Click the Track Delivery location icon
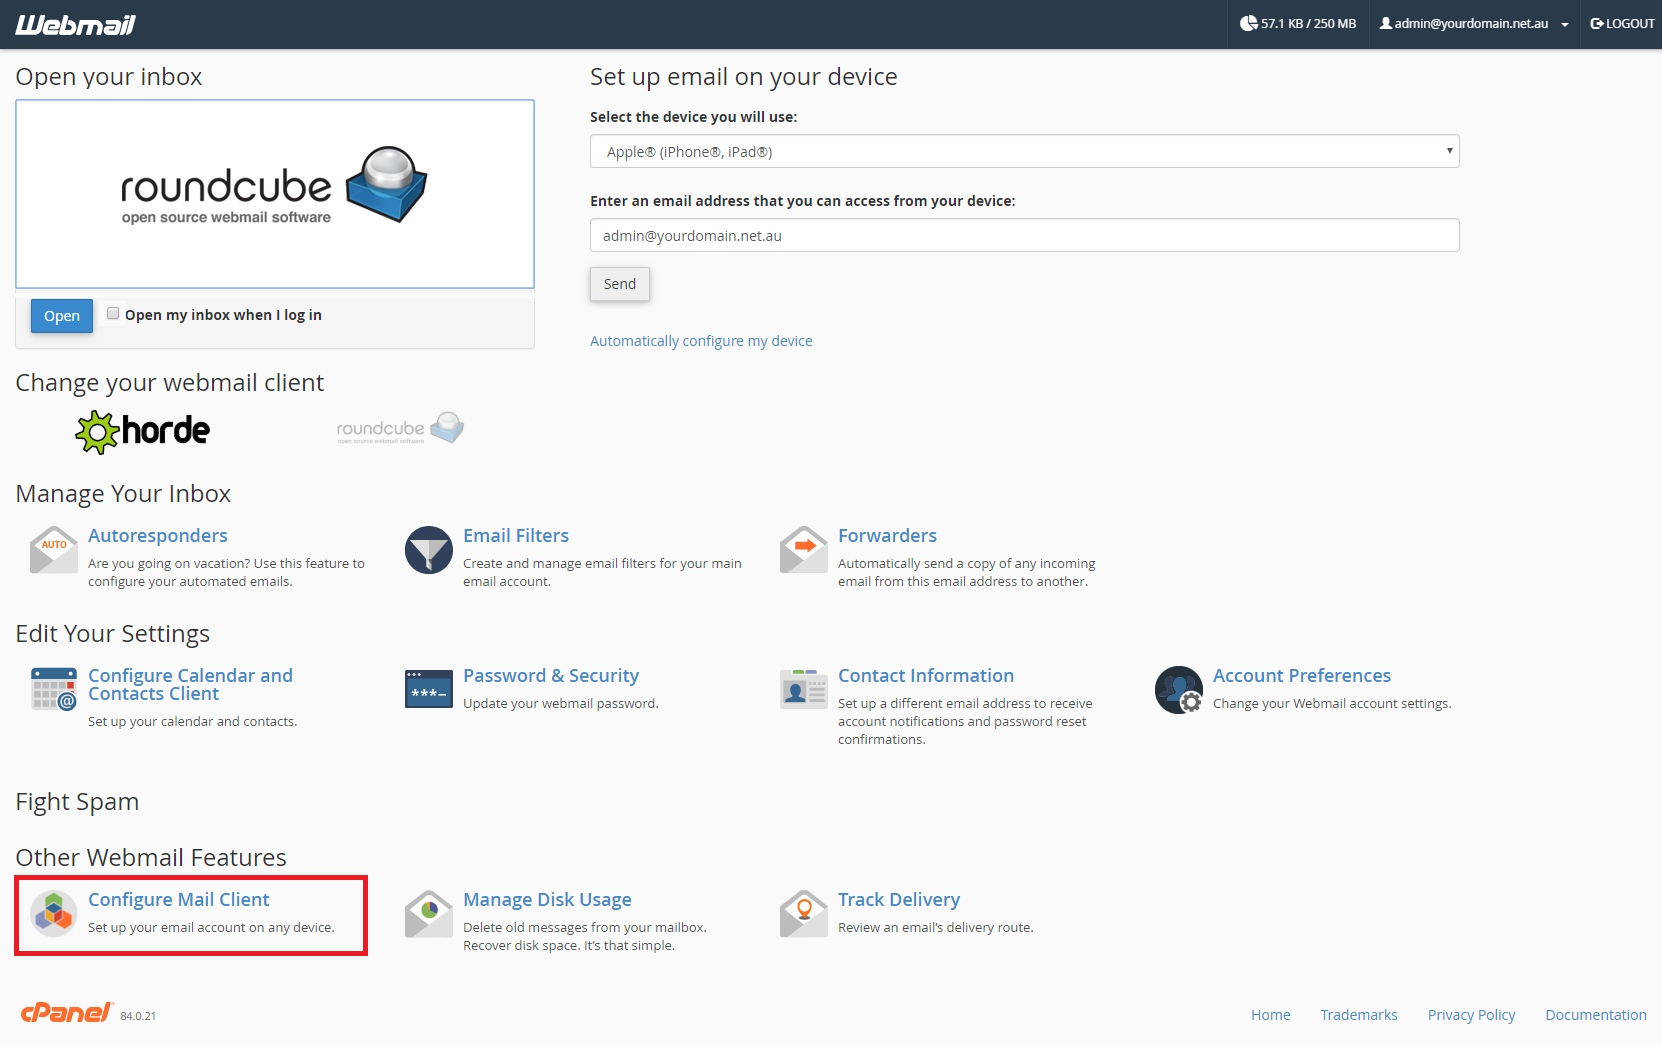This screenshot has width=1662, height=1046. coord(804,913)
